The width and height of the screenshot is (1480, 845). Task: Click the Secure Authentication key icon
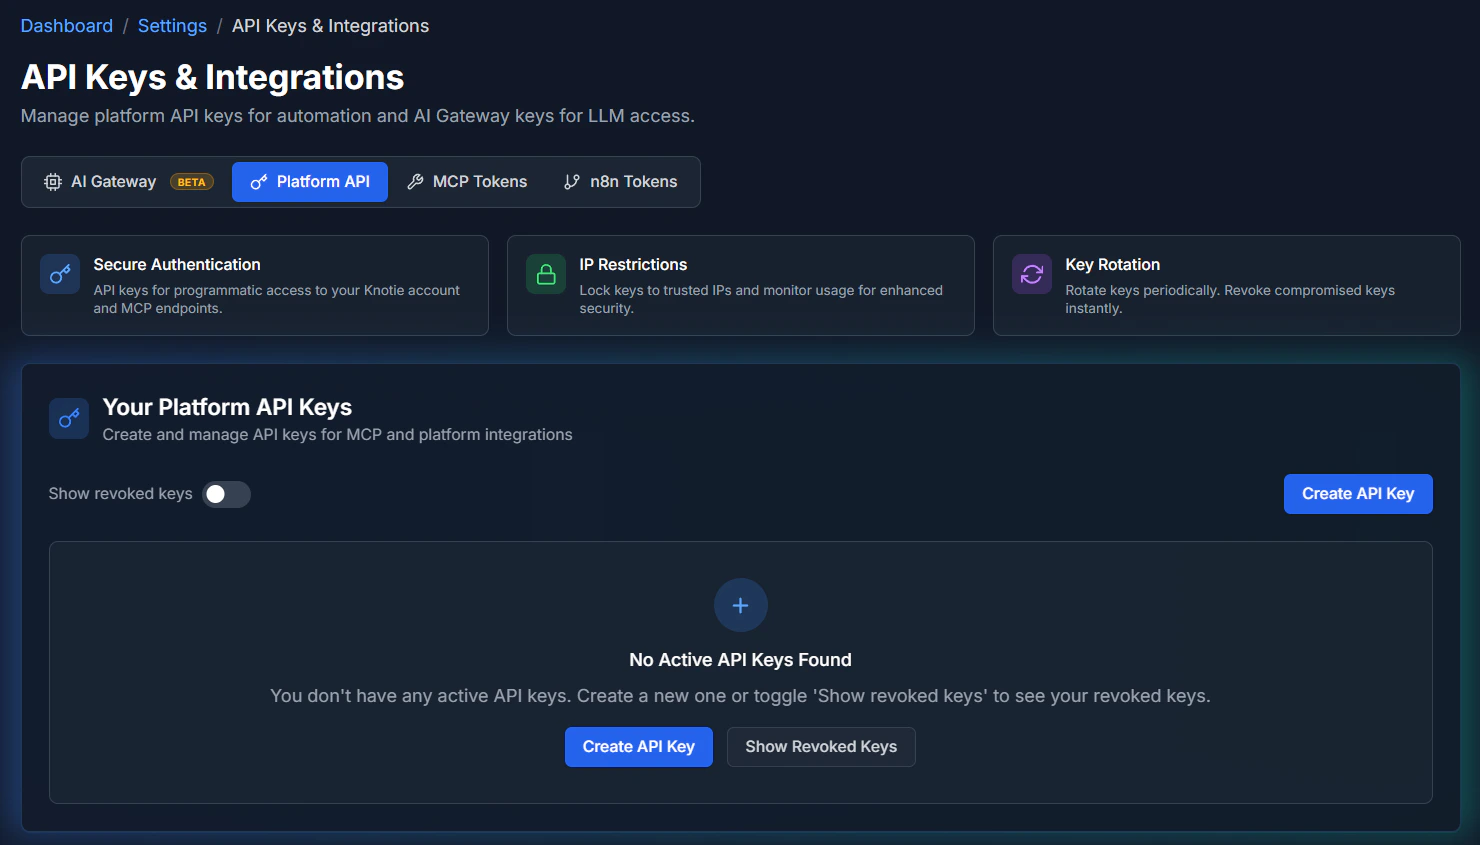60,273
